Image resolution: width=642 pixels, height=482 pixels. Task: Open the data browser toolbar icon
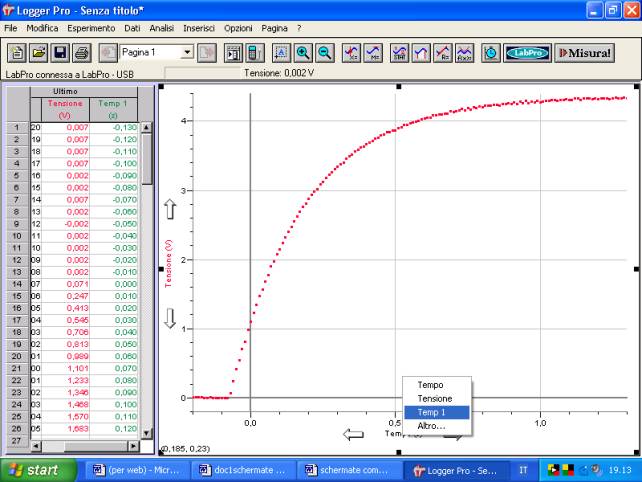pyautogui.click(x=233, y=53)
